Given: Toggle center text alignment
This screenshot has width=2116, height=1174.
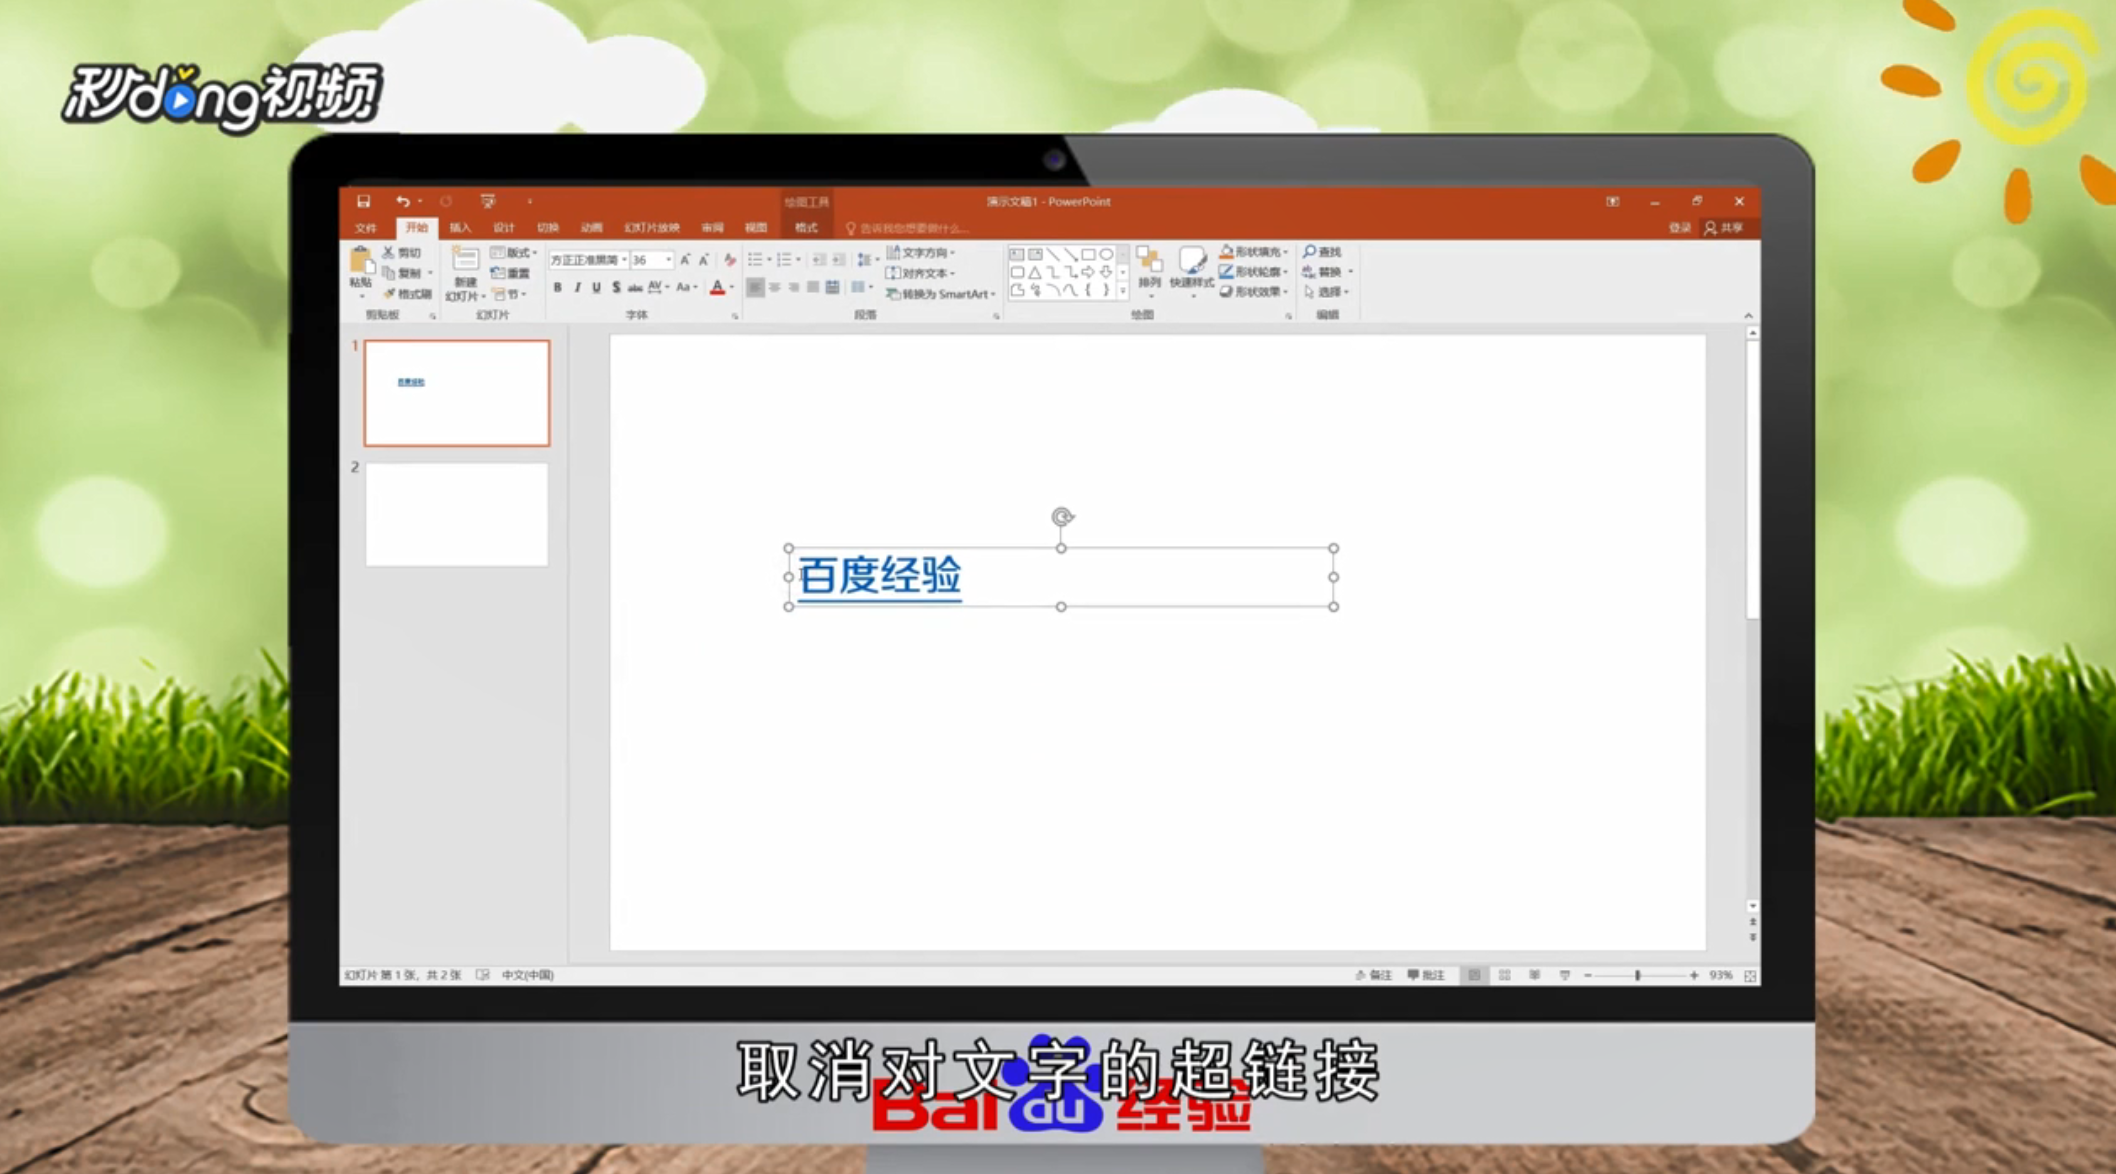Looking at the screenshot, I should pos(774,288).
